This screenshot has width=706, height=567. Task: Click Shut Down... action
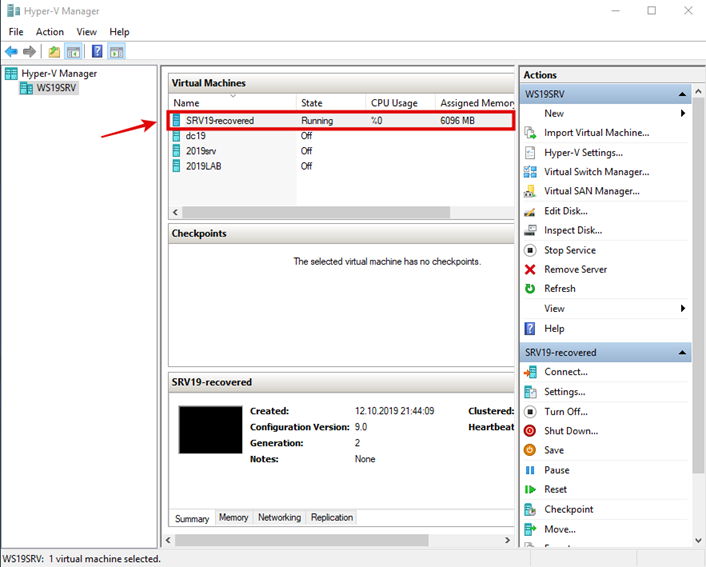tap(571, 431)
